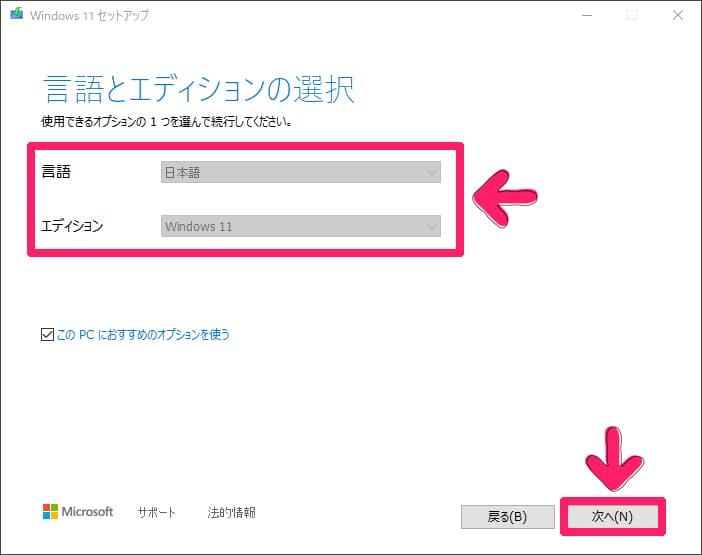Click the 'Windows 11 セットアップ' title text
The image size is (702, 555).
pyautogui.click(x=90, y=15)
